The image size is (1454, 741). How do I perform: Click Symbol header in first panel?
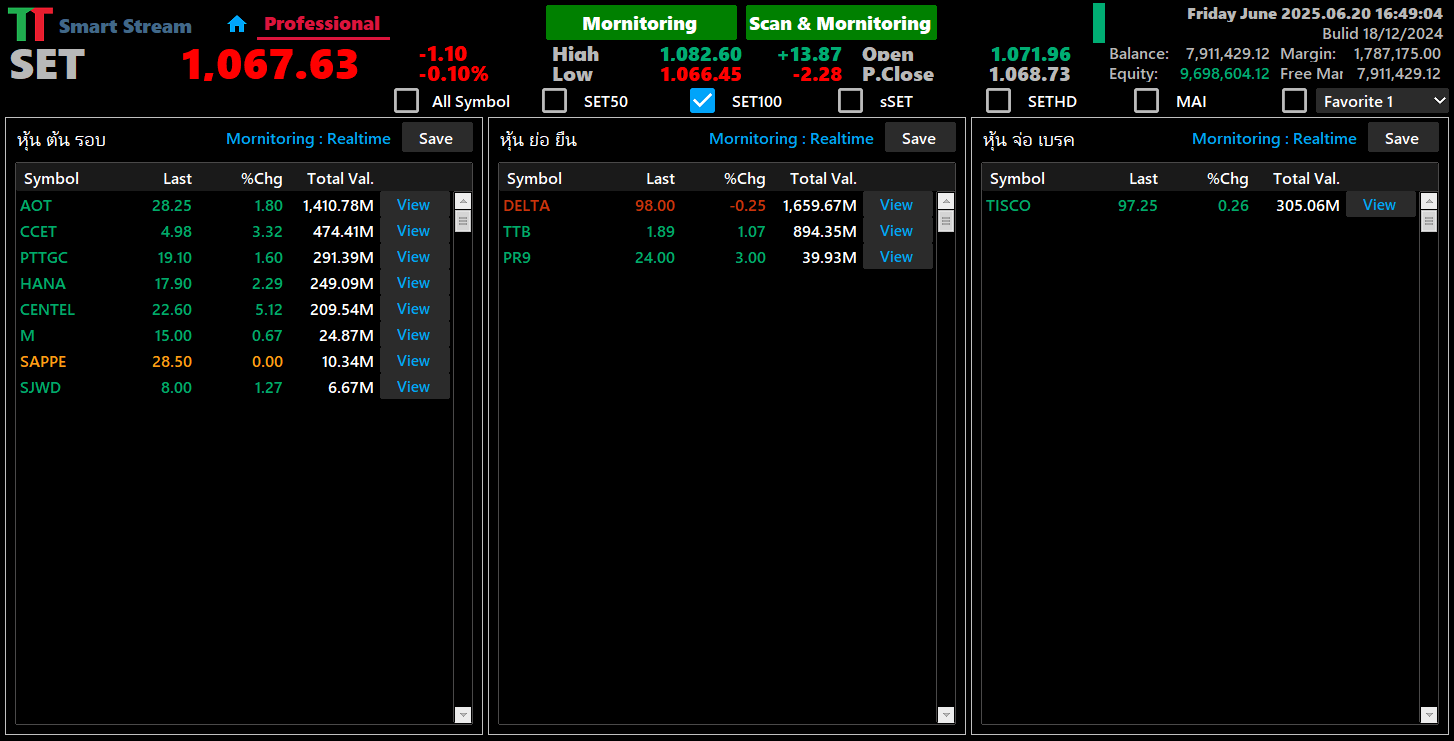click(51, 179)
